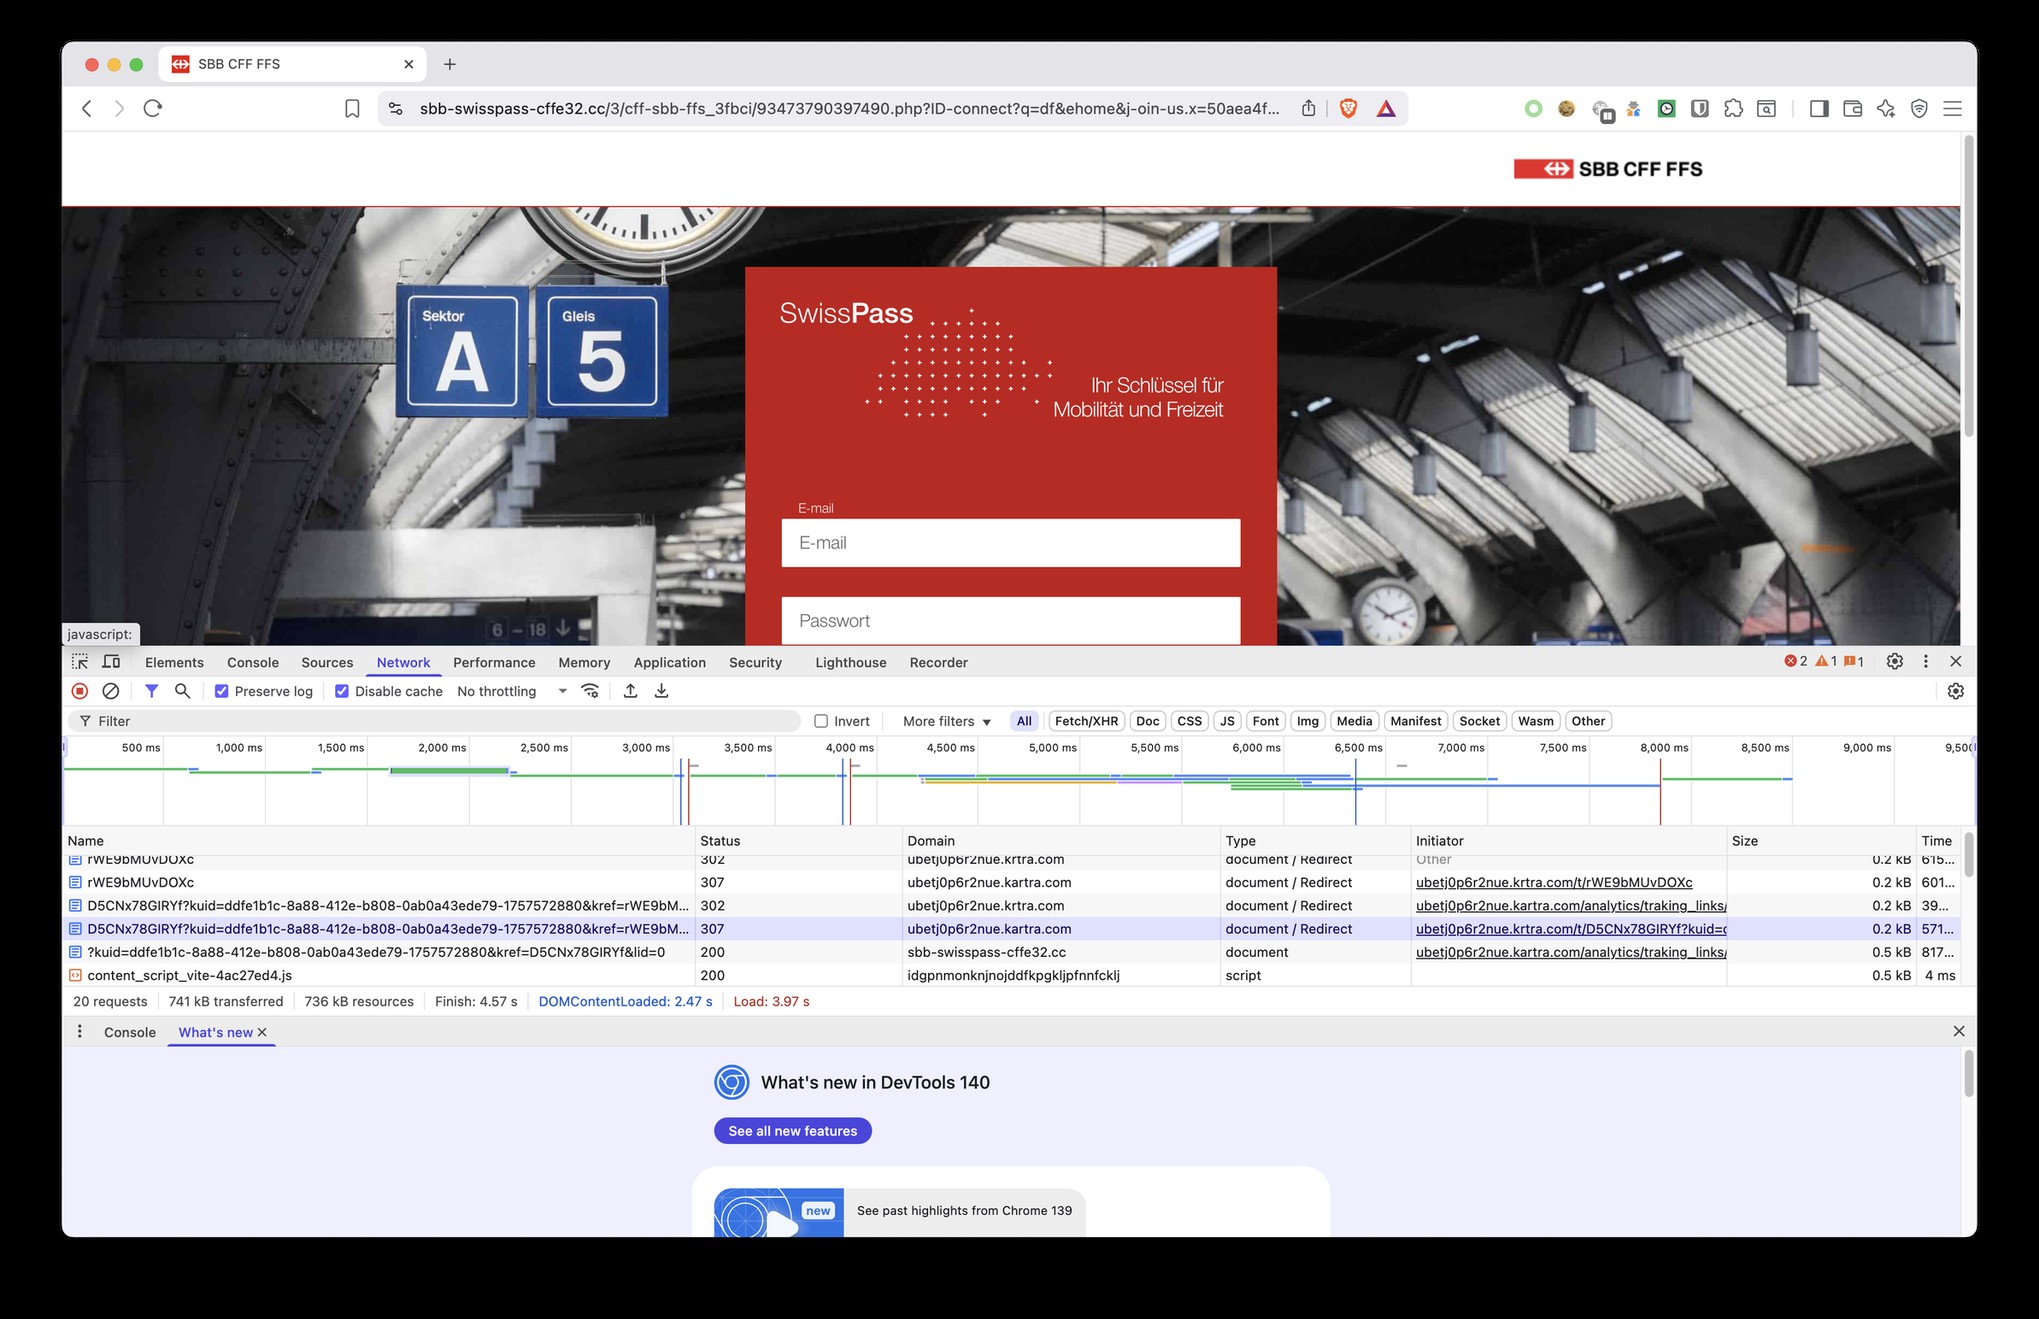
Task: Switch to the Sources tab
Action: [327, 662]
